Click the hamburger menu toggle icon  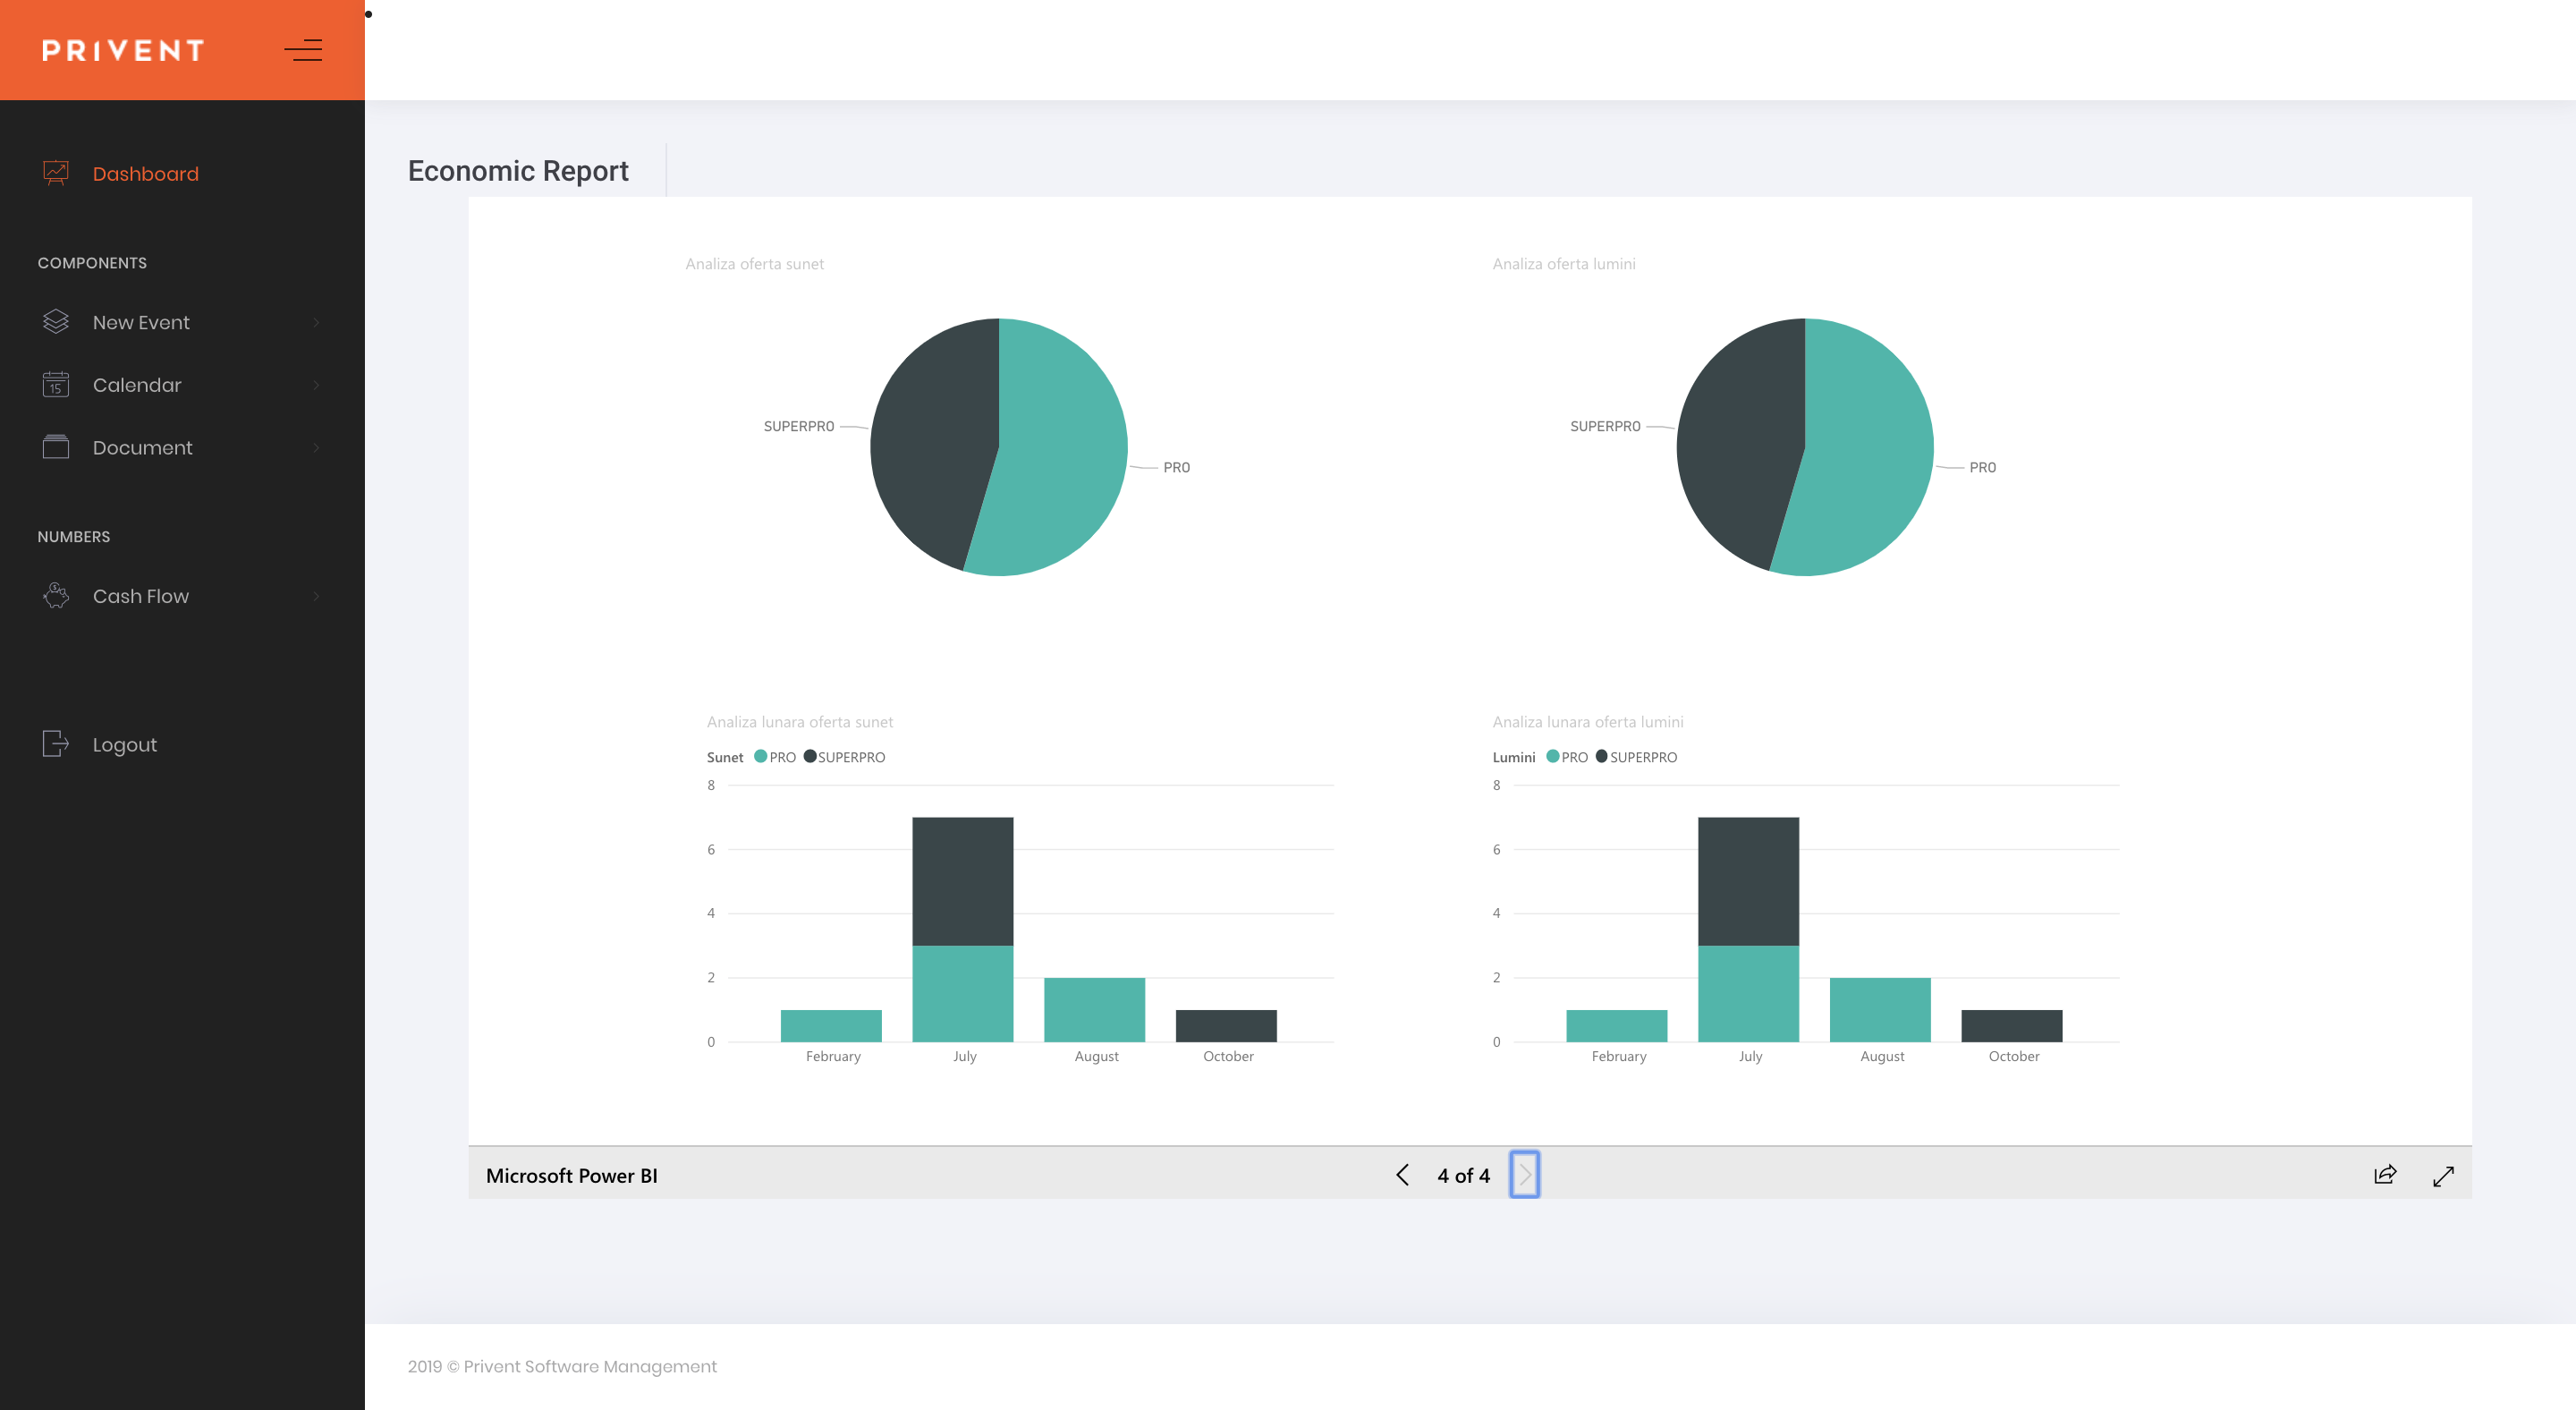[303, 50]
